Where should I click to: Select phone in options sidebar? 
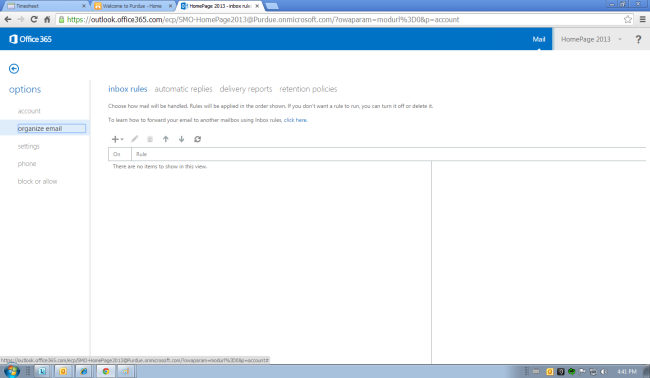[27, 164]
